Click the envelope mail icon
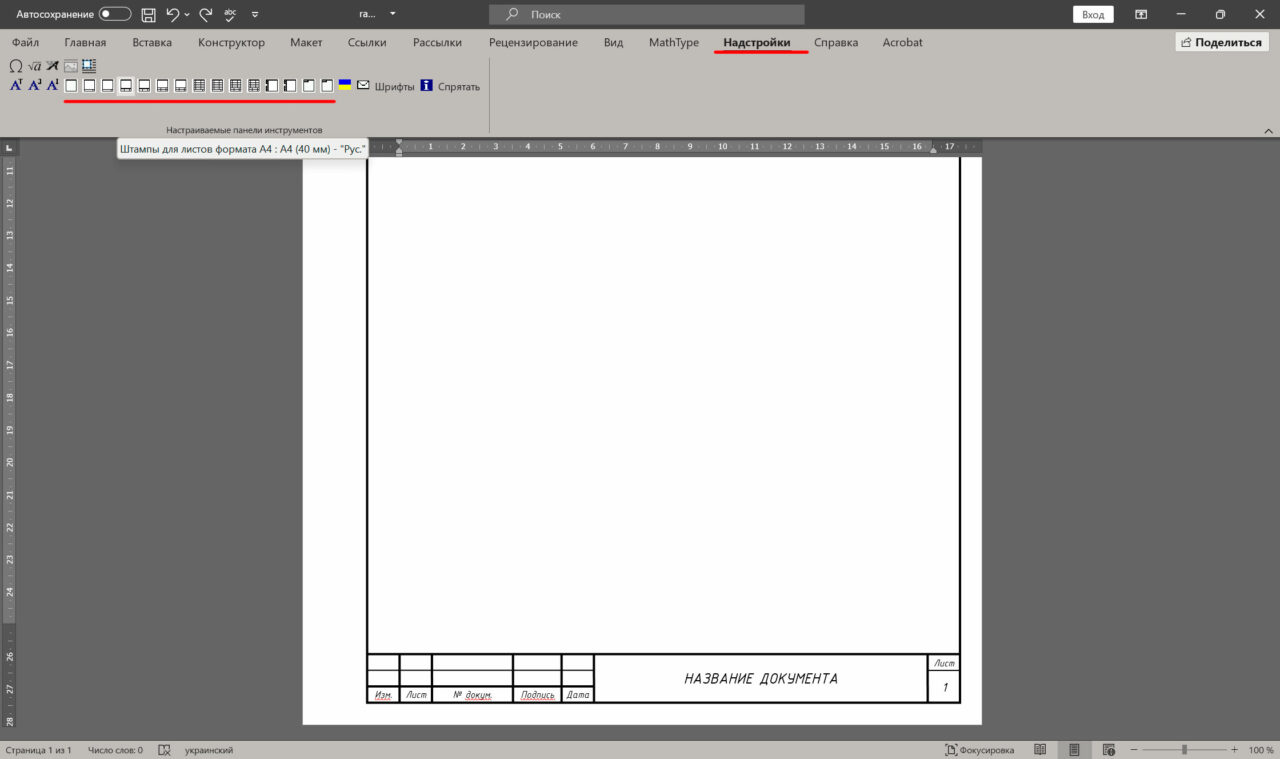This screenshot has height=759, width=1280. pos(363,85)
